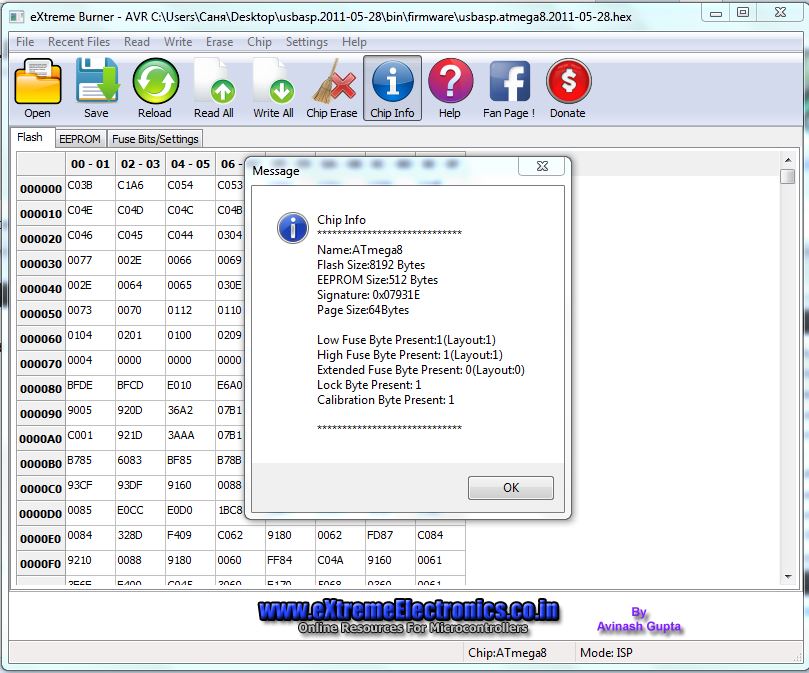Click the Write All icon

pyautogui.click(x=273, y=88)
